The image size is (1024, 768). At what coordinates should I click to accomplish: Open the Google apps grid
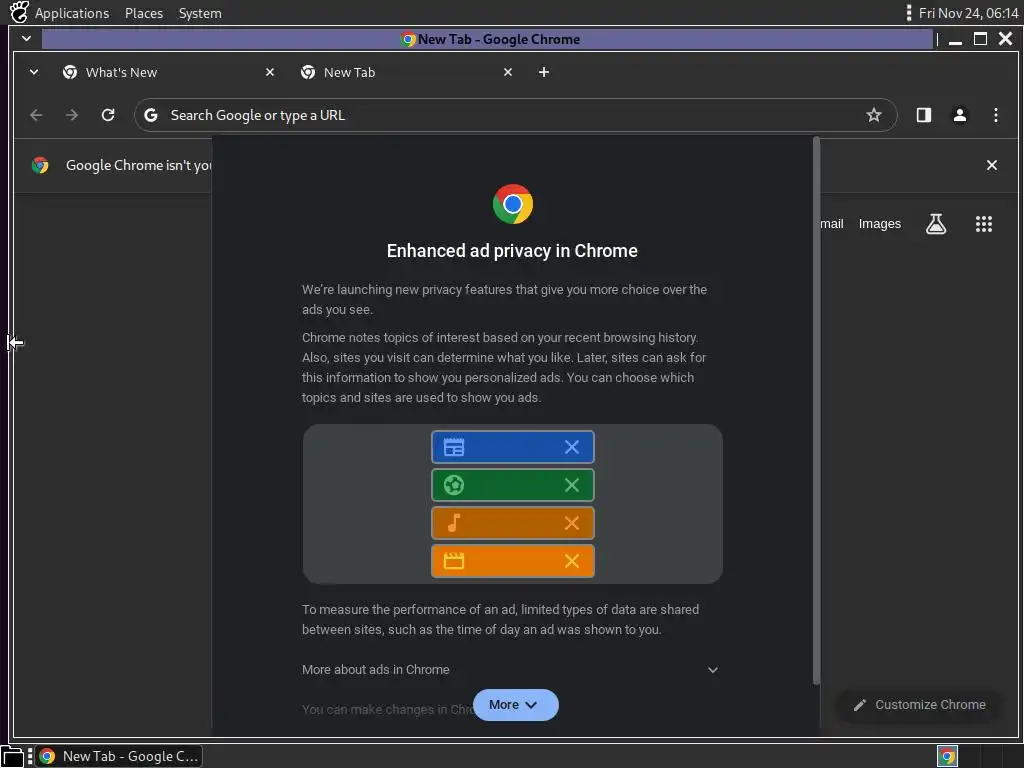pyautogui.click(x=984, y=224)
